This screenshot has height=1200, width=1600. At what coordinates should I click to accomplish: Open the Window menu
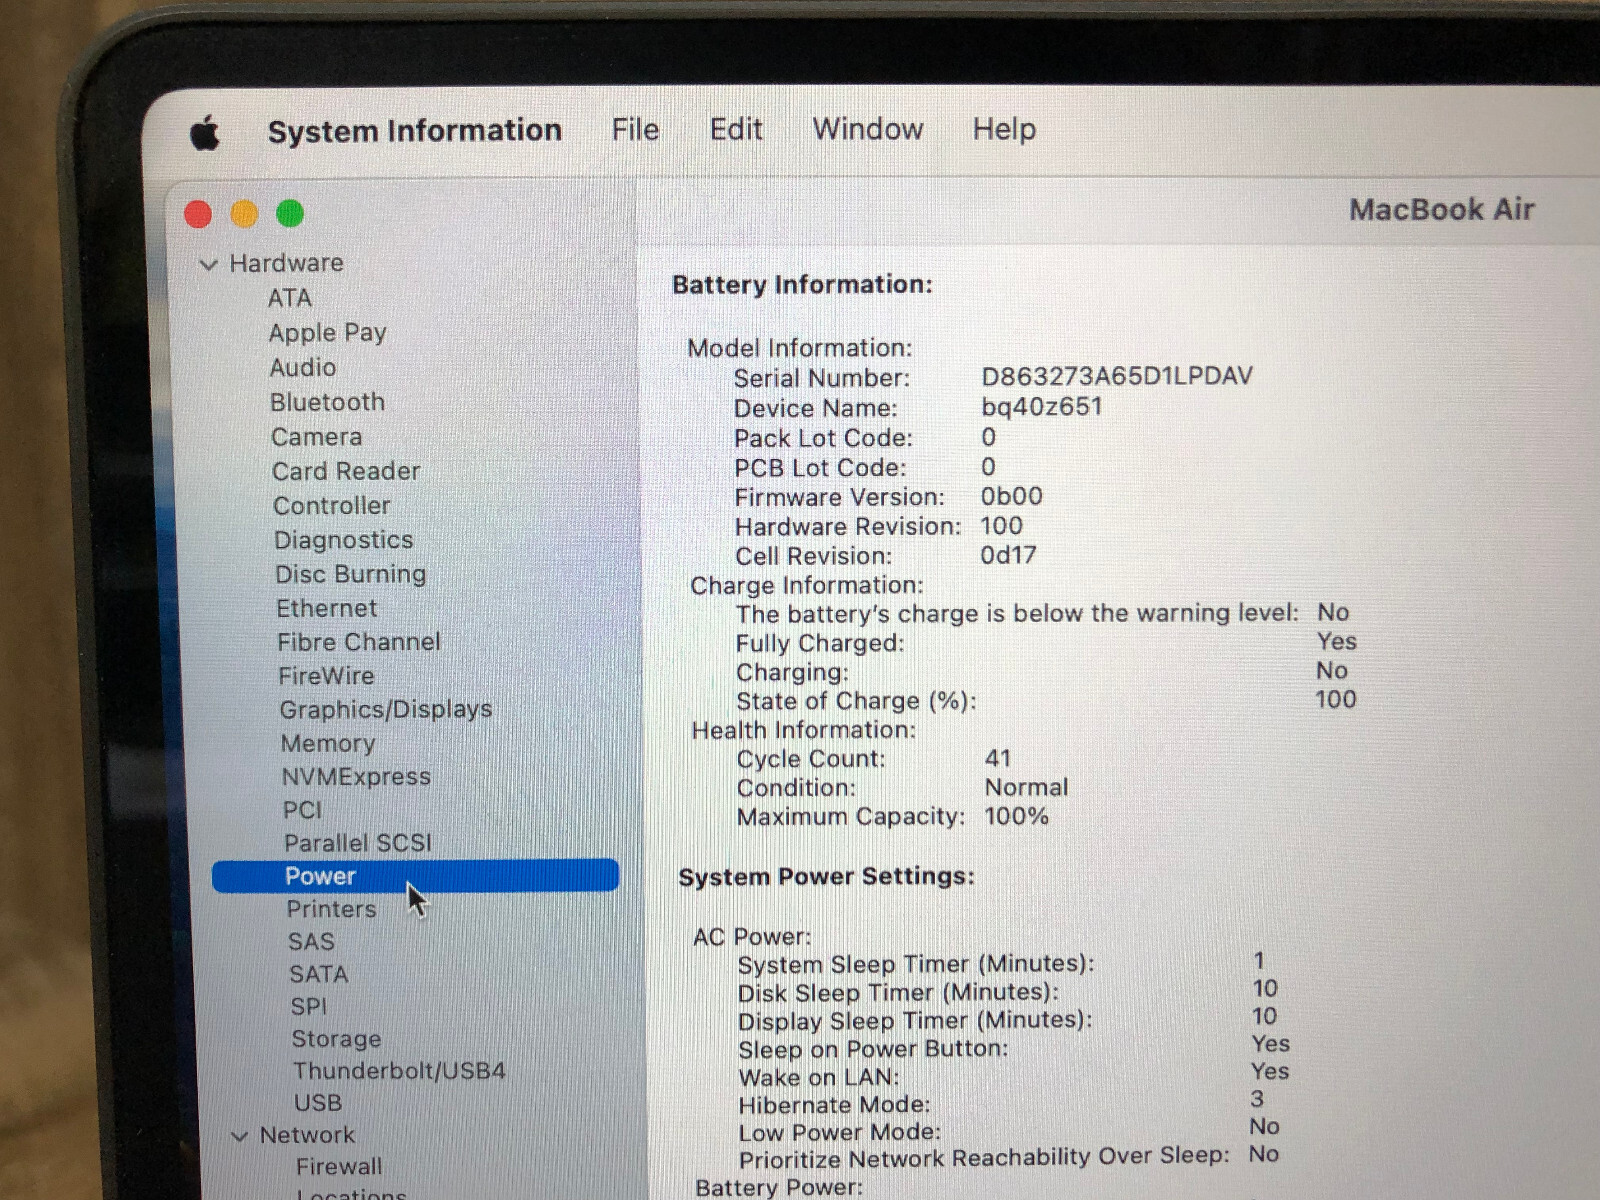click(868, 129)
